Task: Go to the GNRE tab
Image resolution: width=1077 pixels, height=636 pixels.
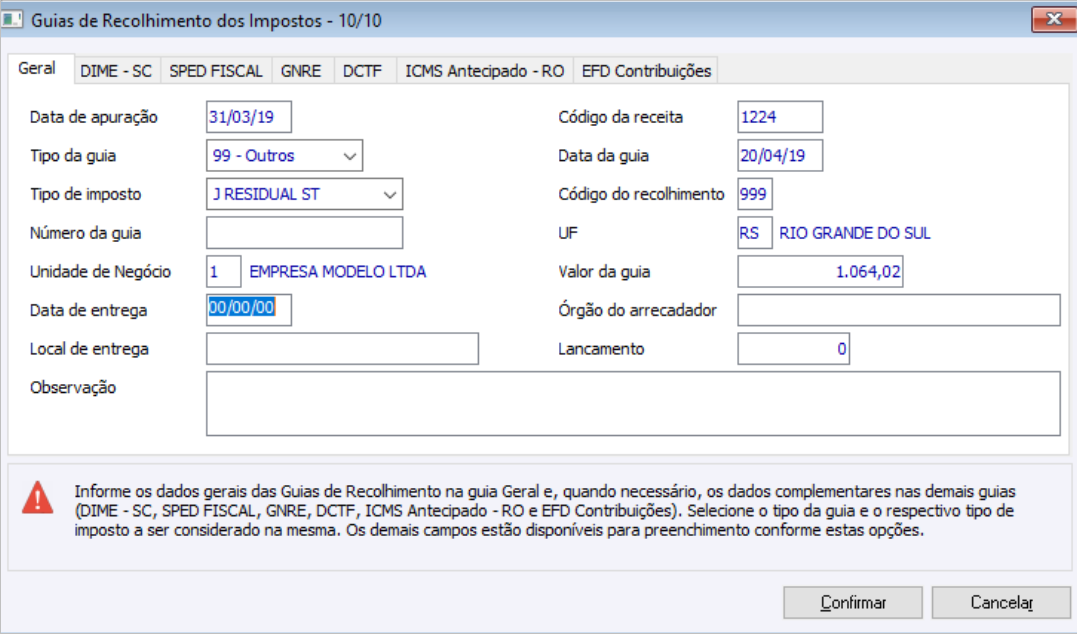Action: click(x=301, y=71)
